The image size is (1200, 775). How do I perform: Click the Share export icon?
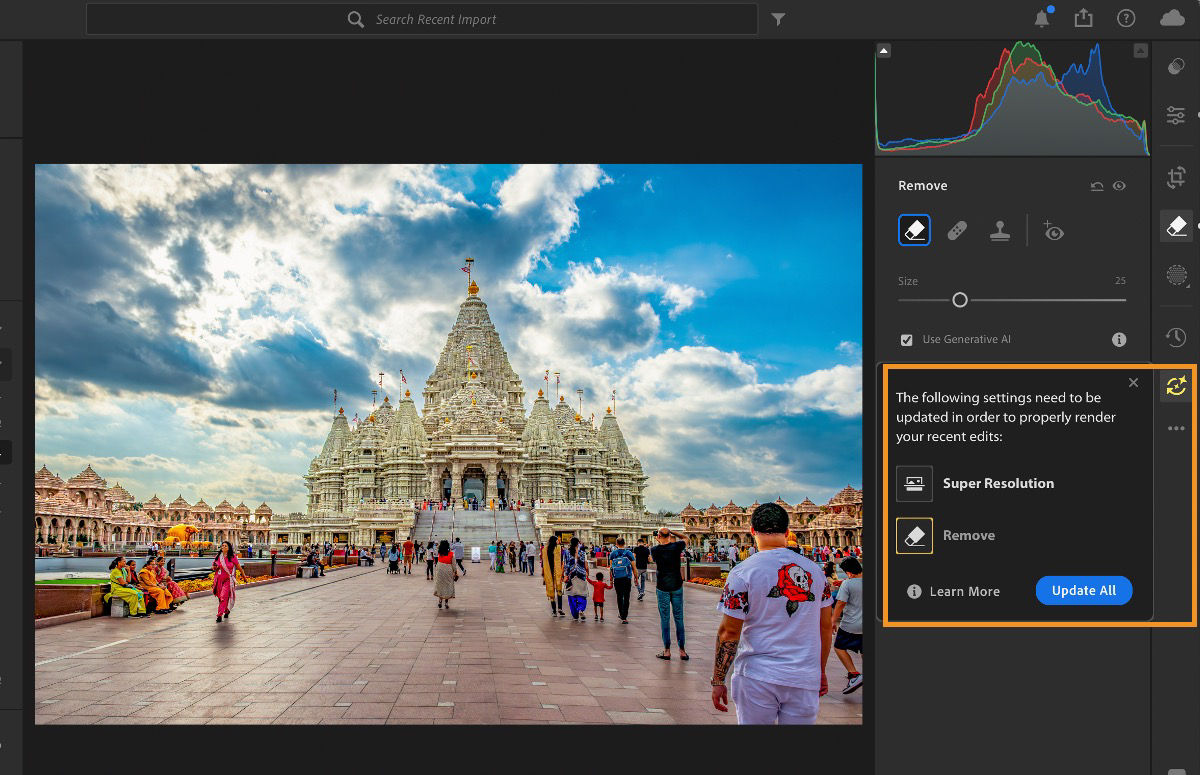[1084, 19]
